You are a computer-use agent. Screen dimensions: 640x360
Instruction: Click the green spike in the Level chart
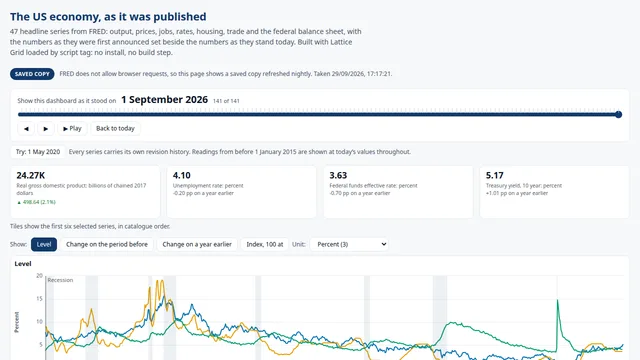click(x=558, y=310)
